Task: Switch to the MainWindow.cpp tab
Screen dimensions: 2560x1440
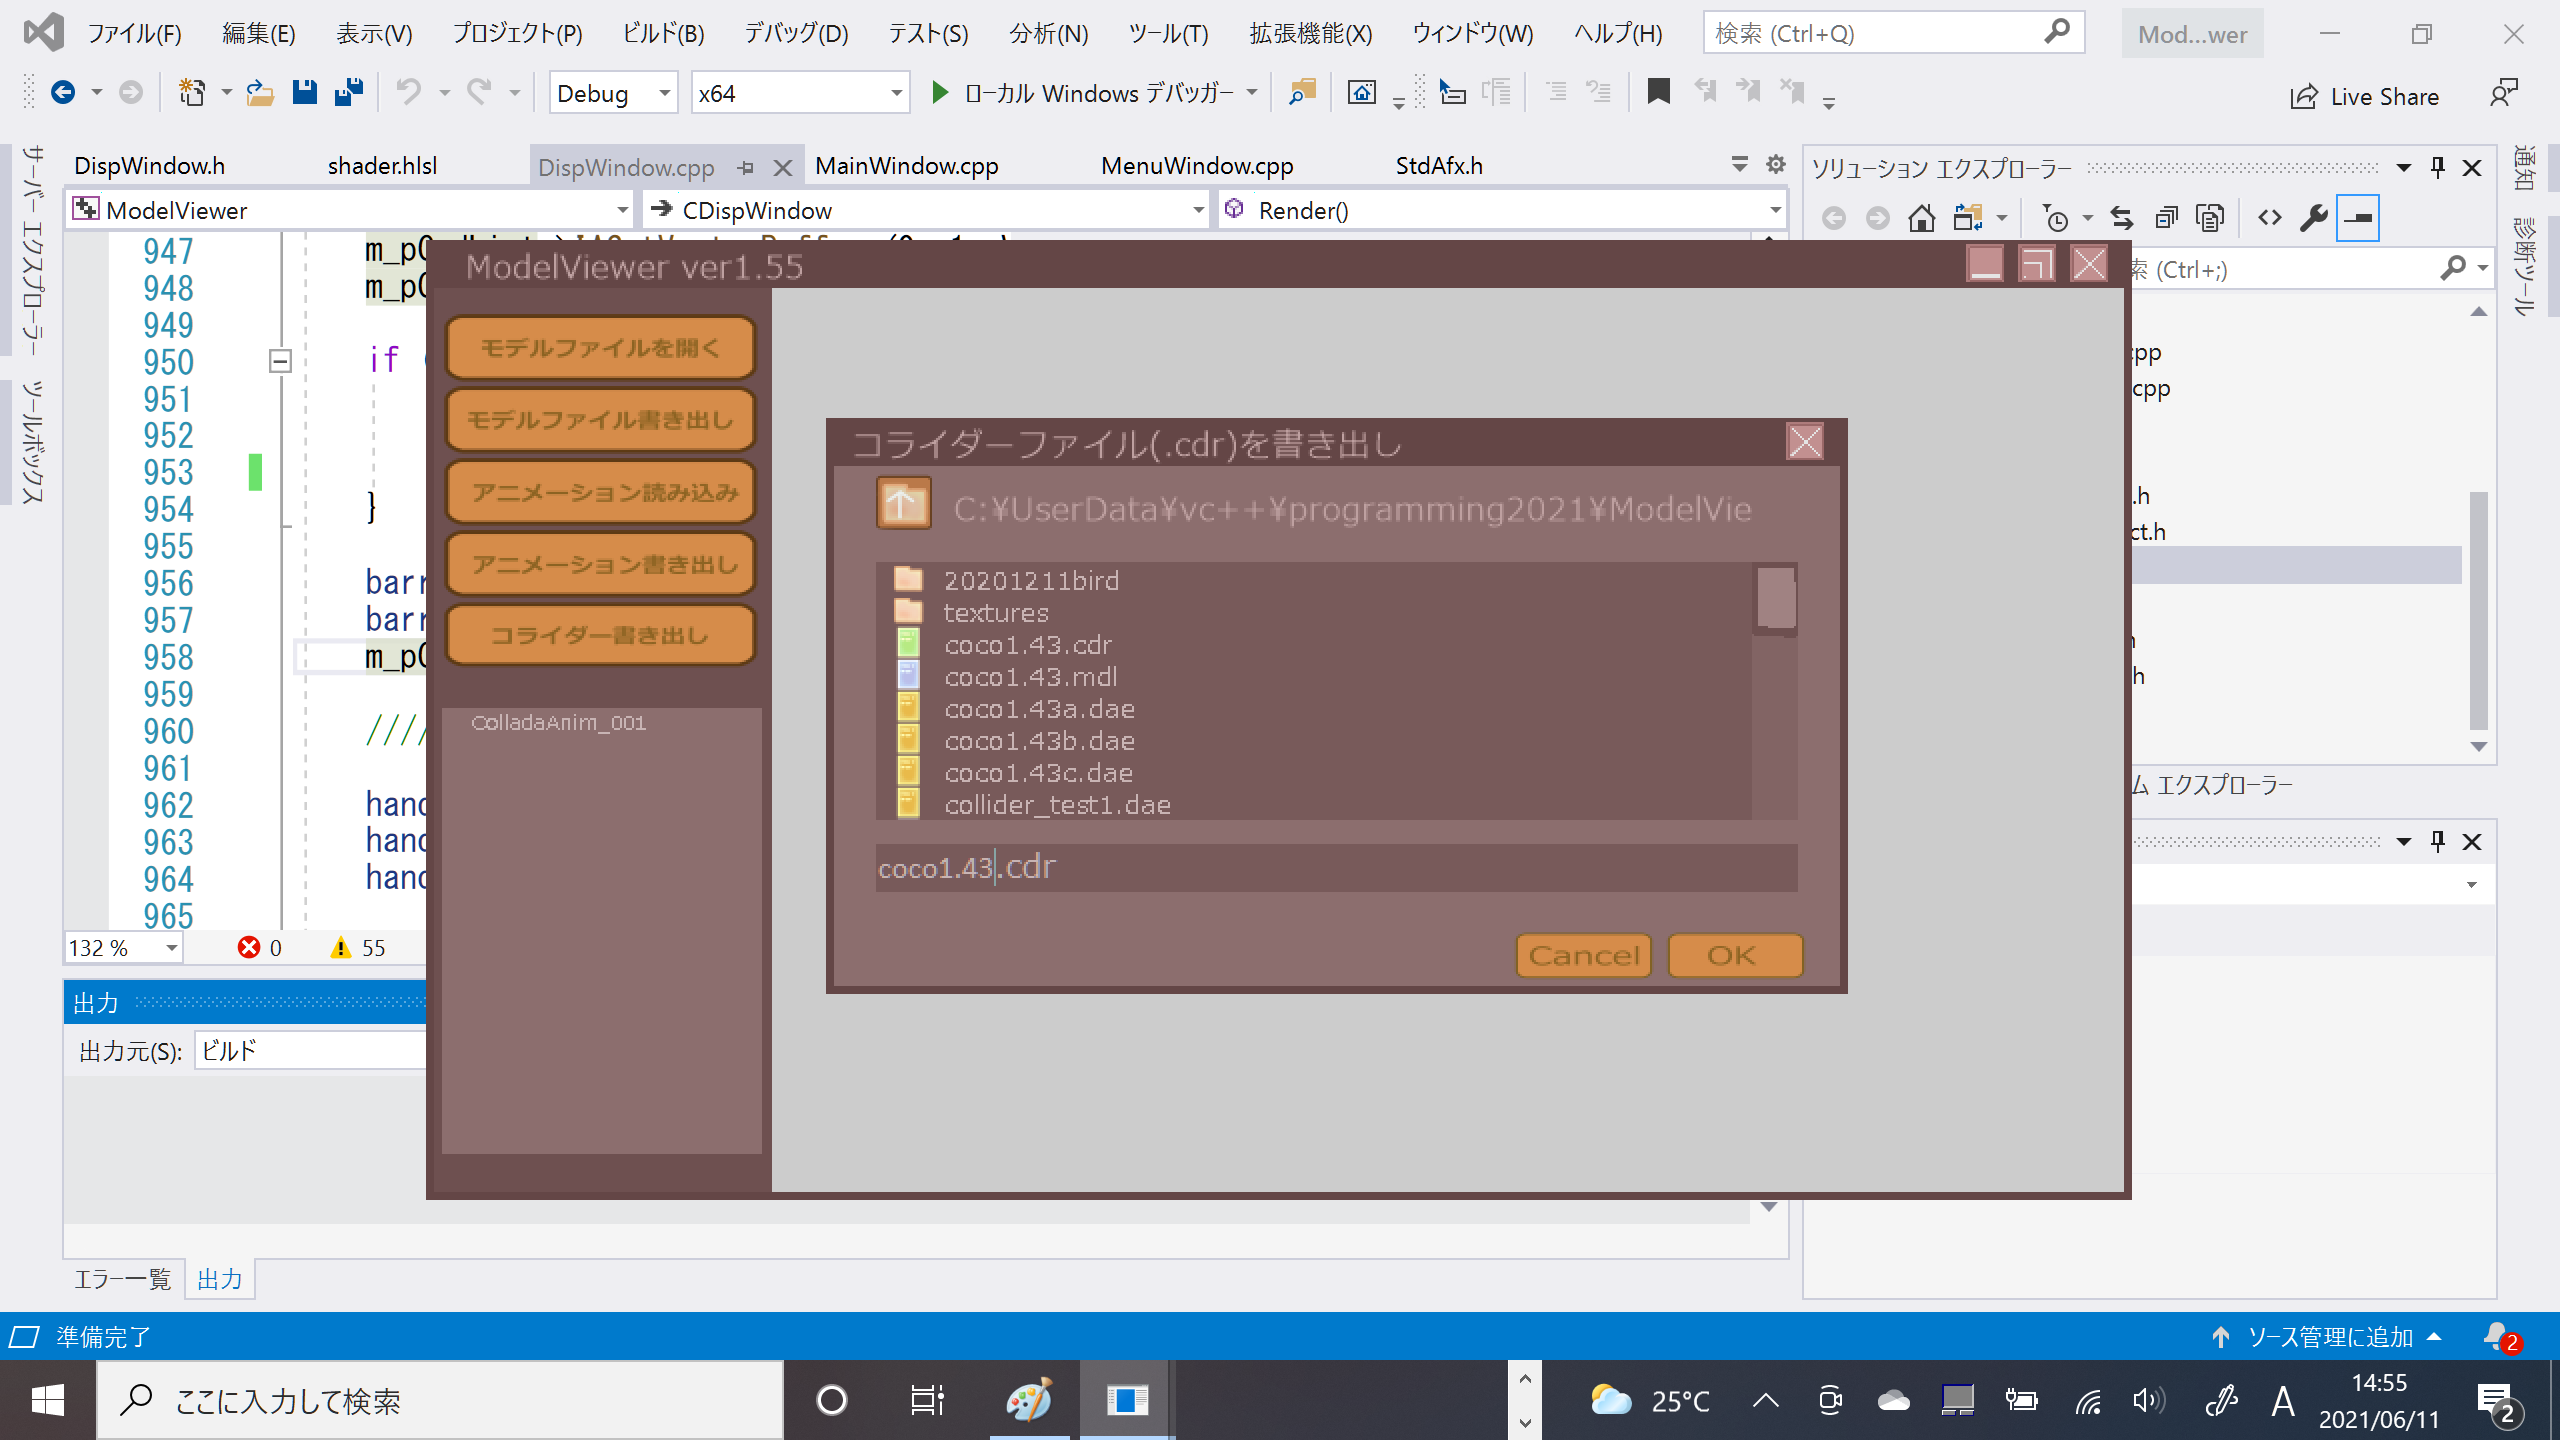Action: click(x=906, y=166)
